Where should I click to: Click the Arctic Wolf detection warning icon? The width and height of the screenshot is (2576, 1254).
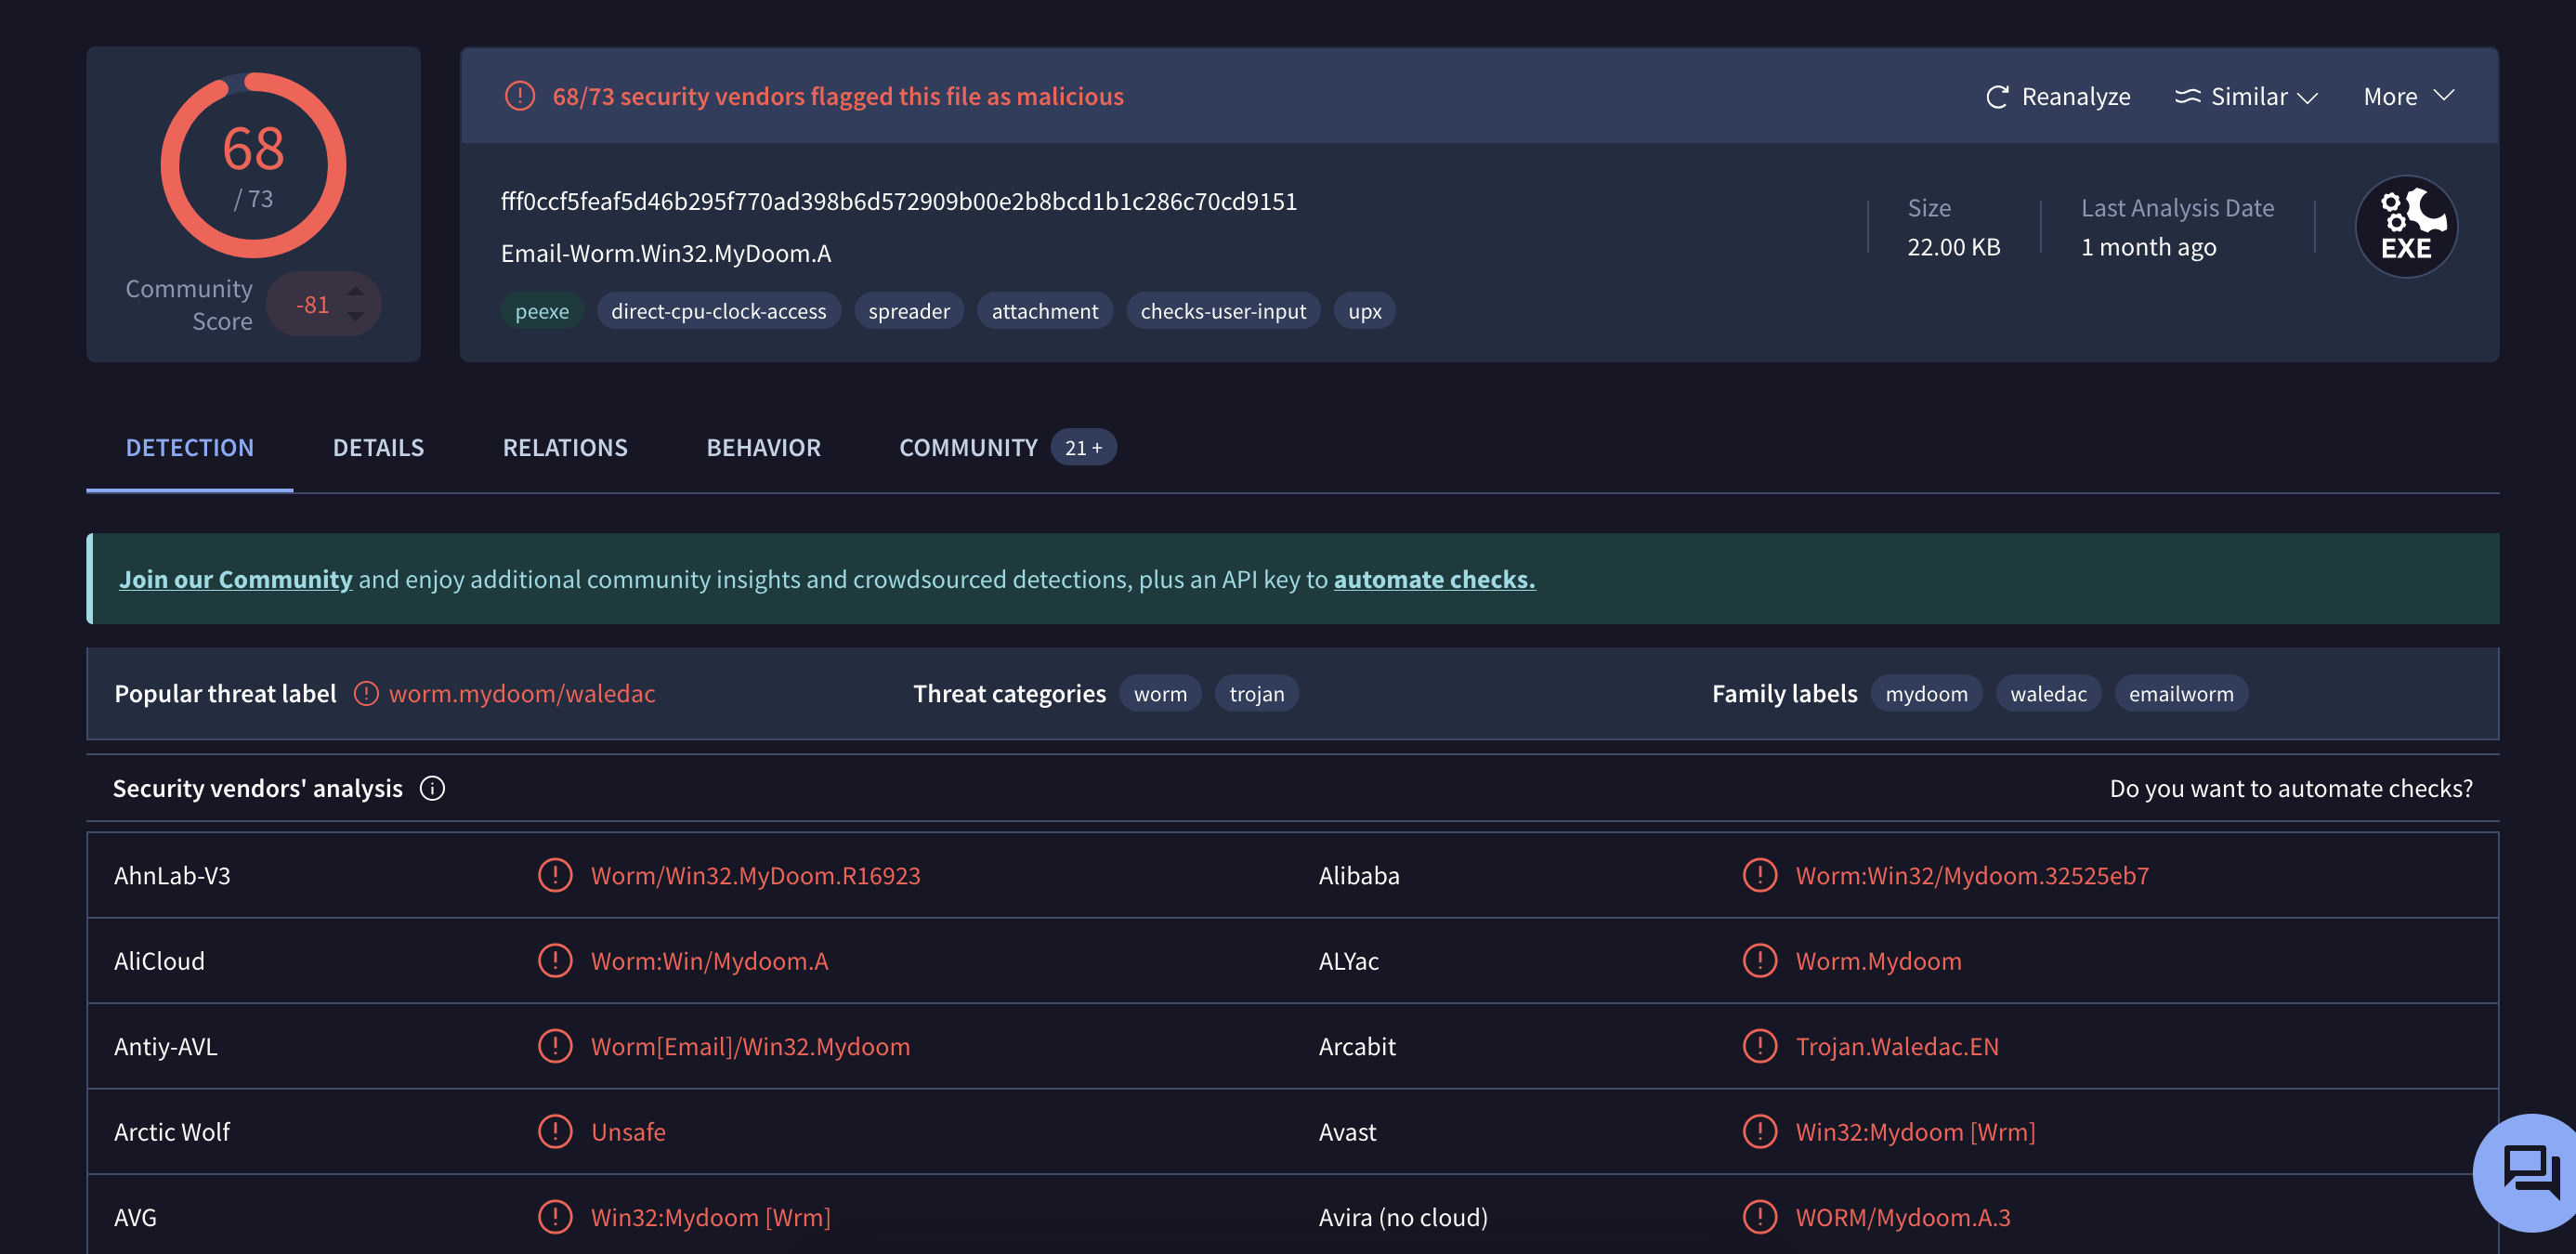point(555,1132)
